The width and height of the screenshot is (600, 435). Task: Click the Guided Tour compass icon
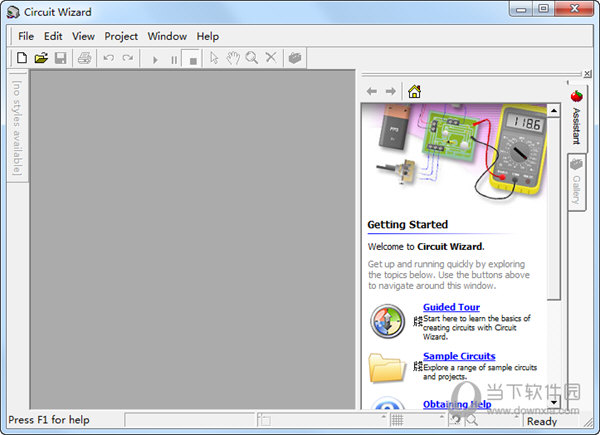[x=387, y=321]
